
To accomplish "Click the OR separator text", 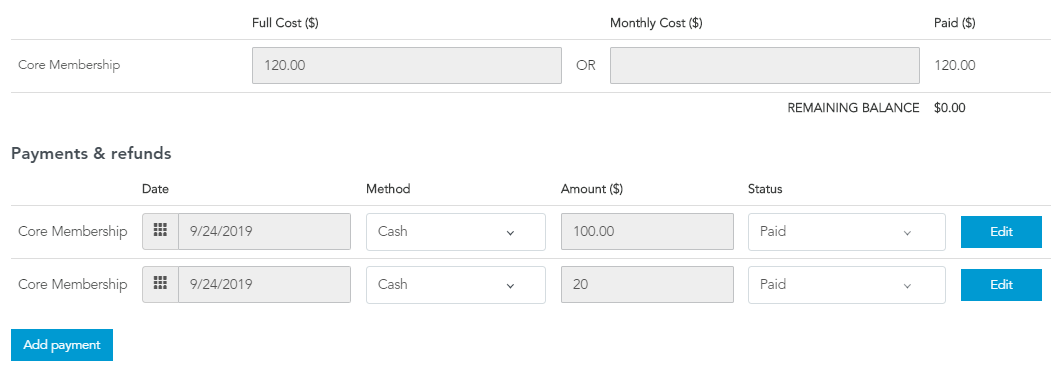I will (x=586, y=66).
